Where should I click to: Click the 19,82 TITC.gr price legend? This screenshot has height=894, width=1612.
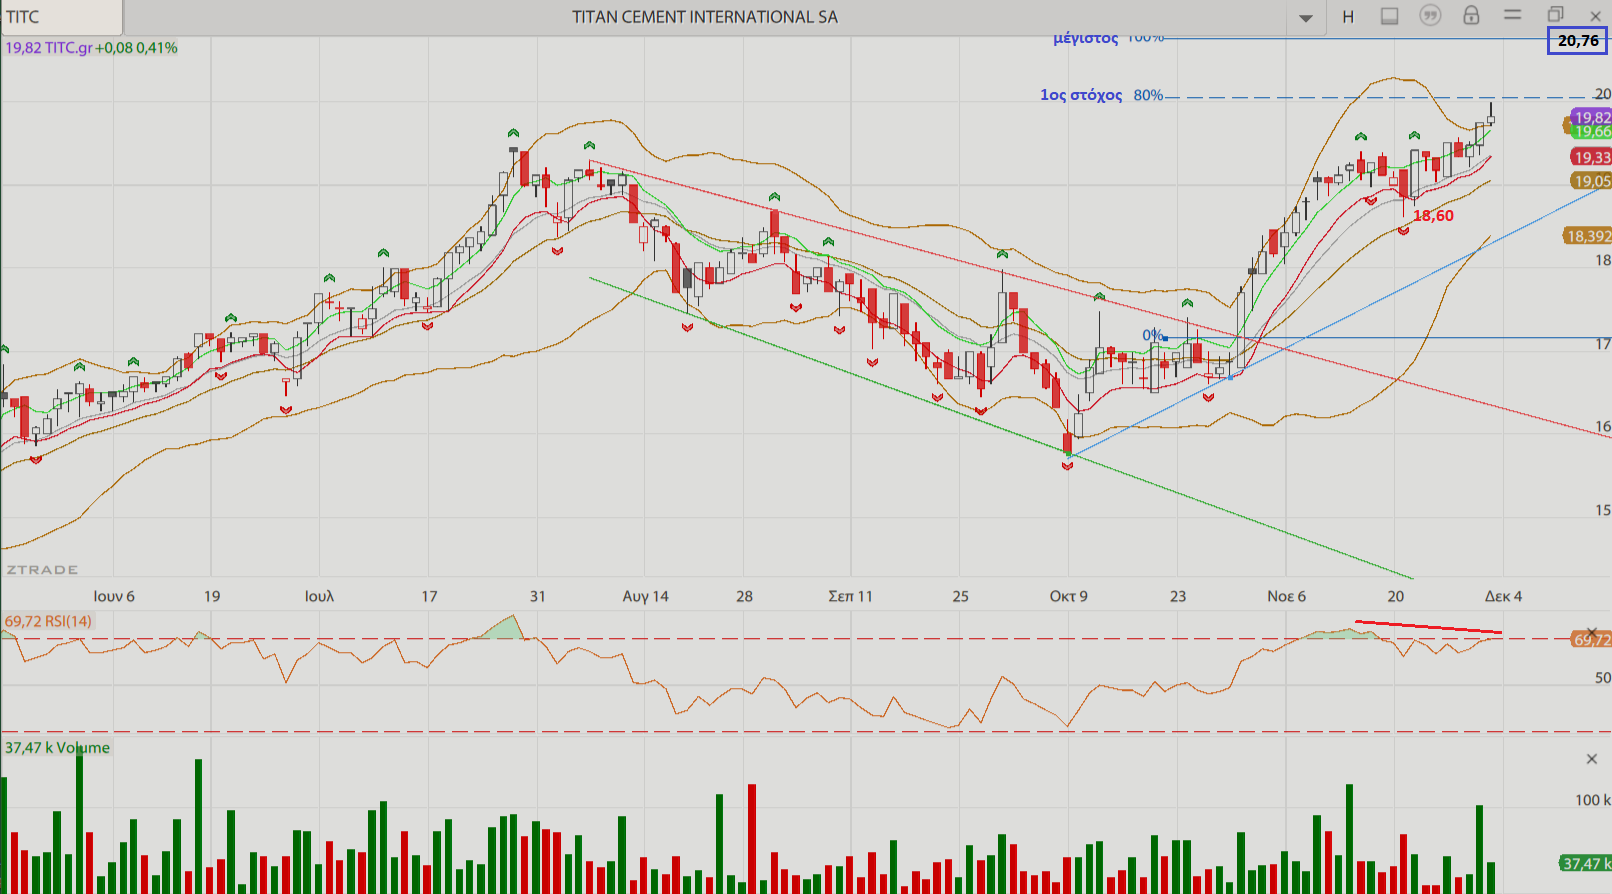[91, 48]
